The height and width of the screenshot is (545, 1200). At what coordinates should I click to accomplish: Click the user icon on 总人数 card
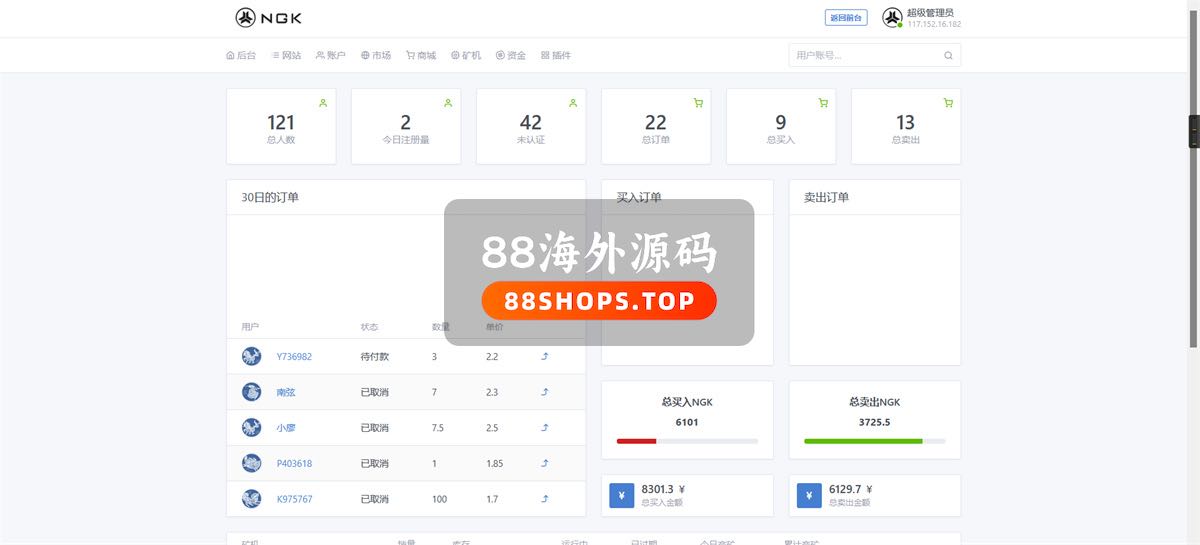(323, 103)
